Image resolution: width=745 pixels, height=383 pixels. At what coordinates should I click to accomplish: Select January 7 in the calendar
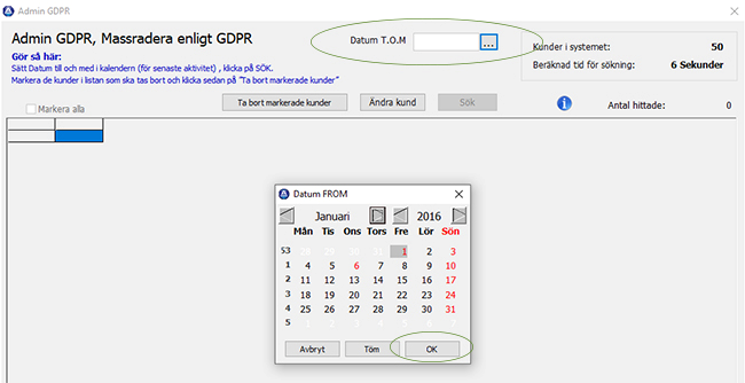381,266
